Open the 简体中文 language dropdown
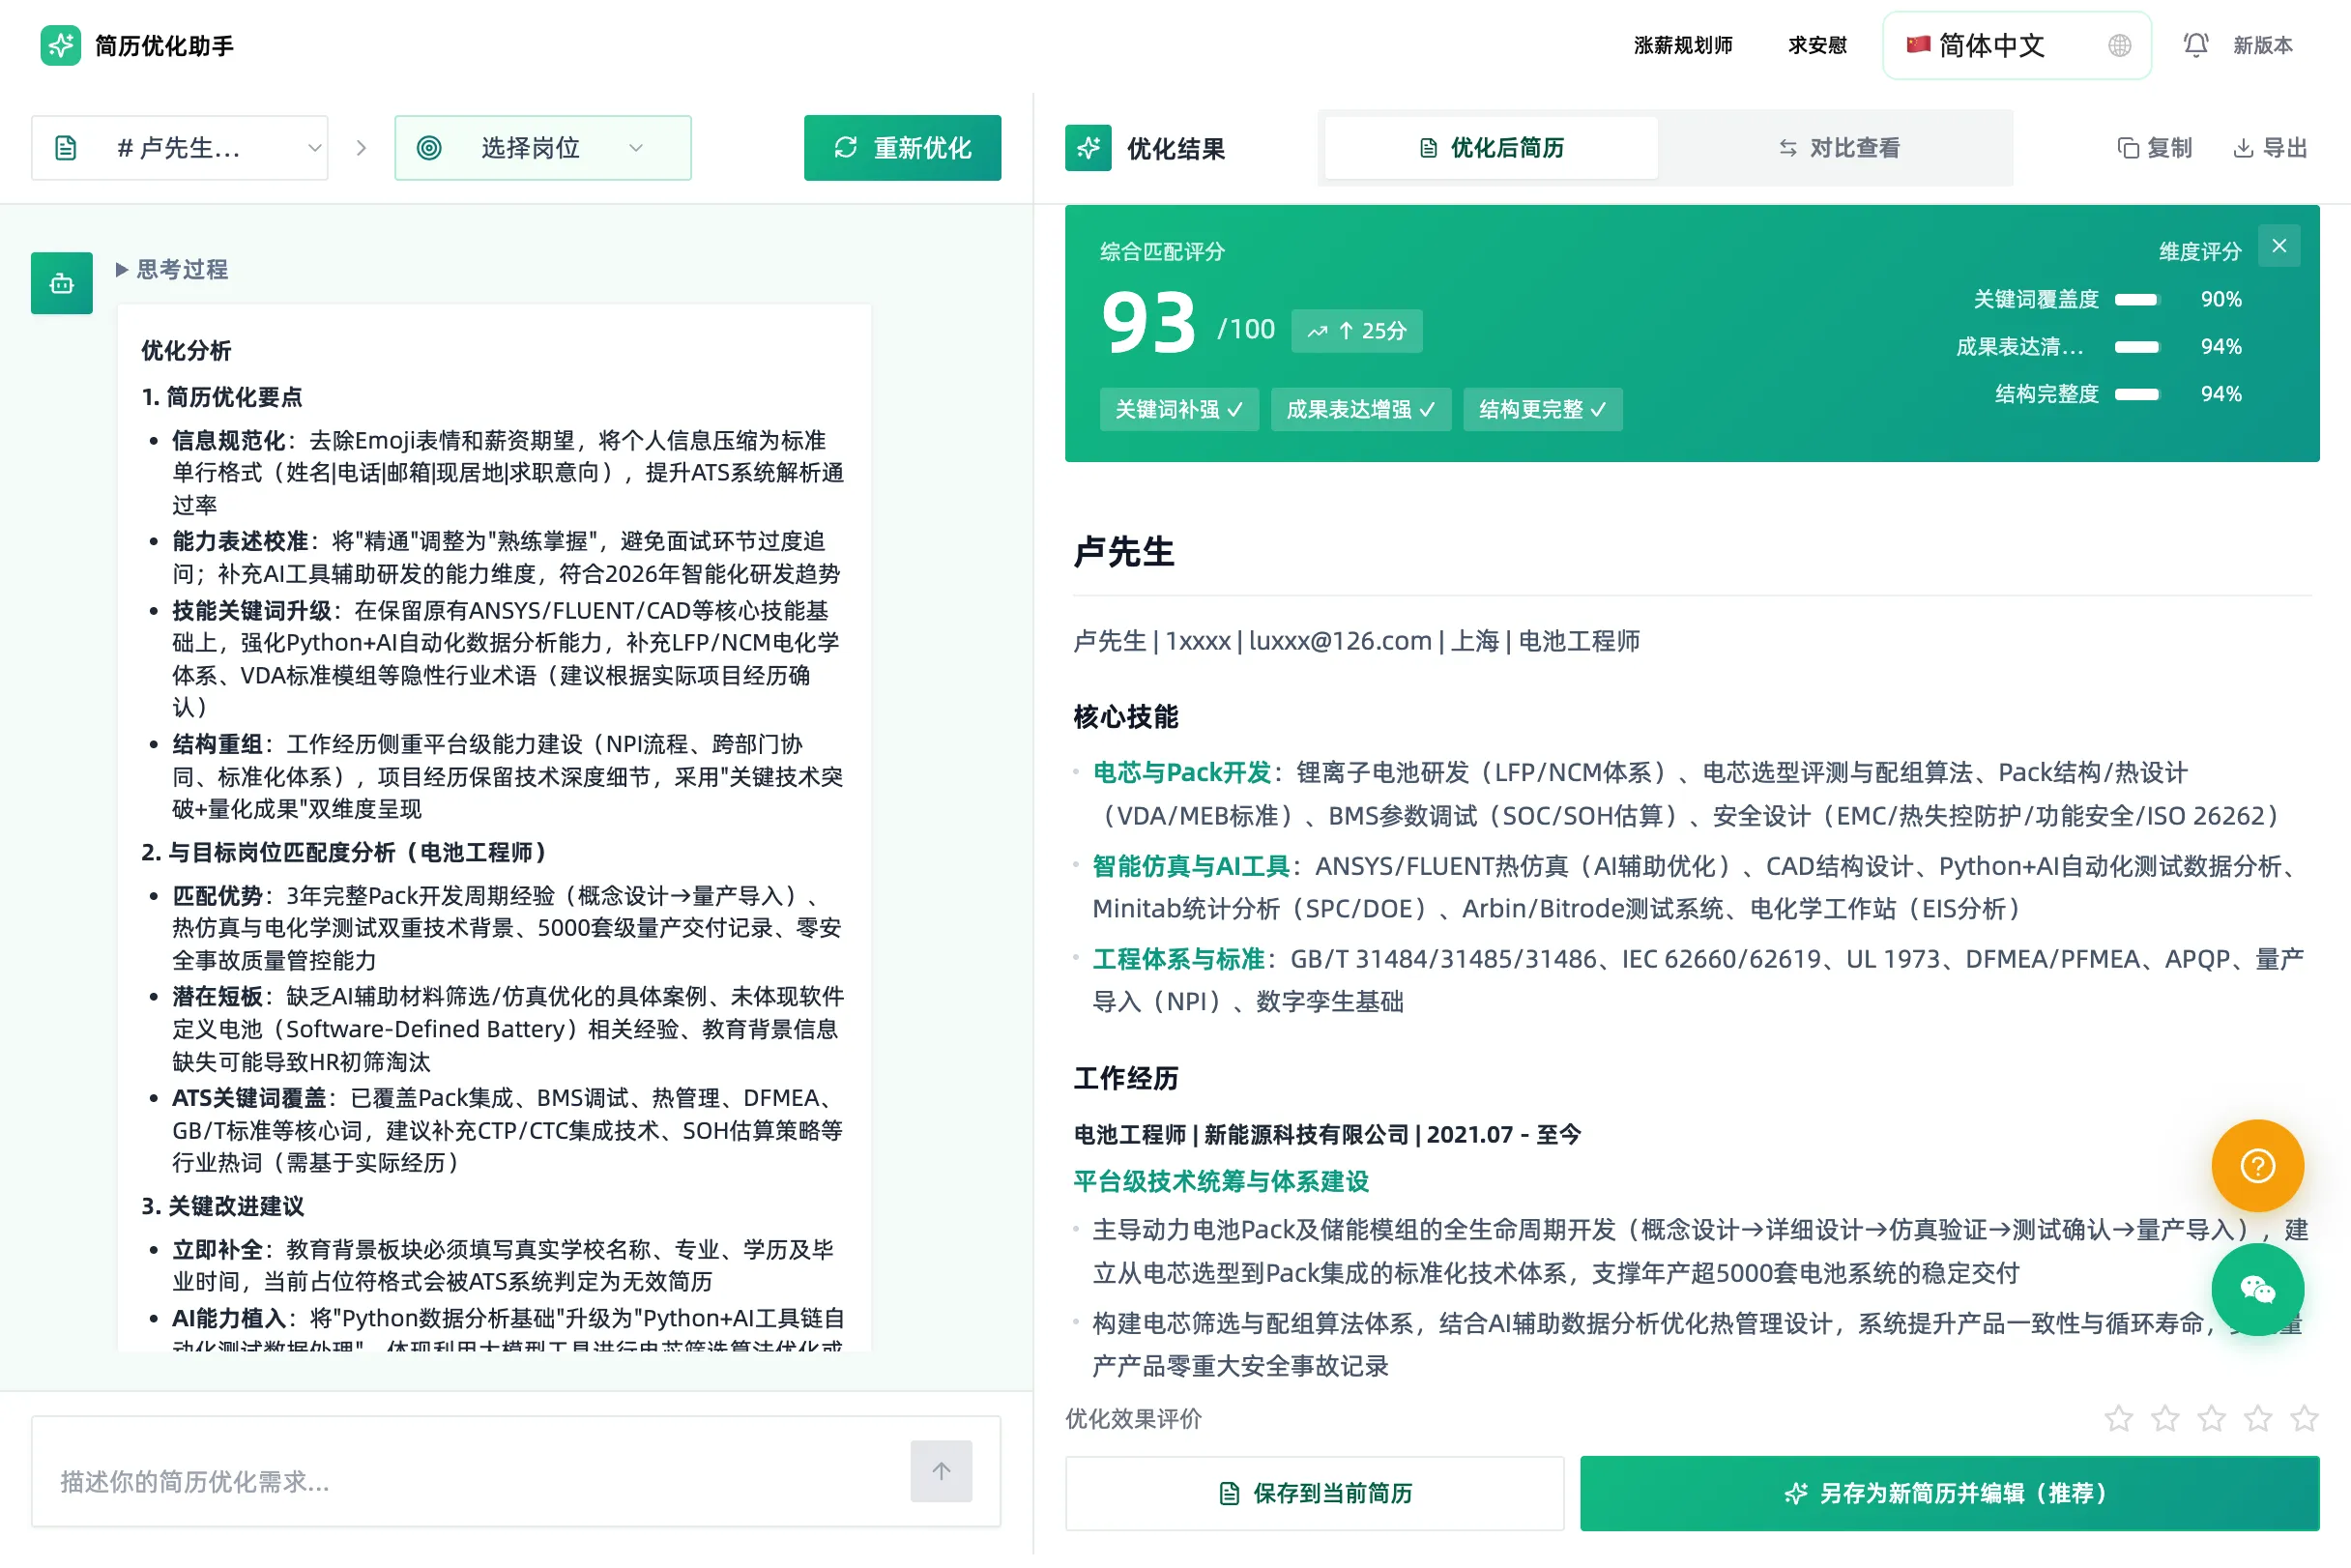 (x=2016, y=45)
